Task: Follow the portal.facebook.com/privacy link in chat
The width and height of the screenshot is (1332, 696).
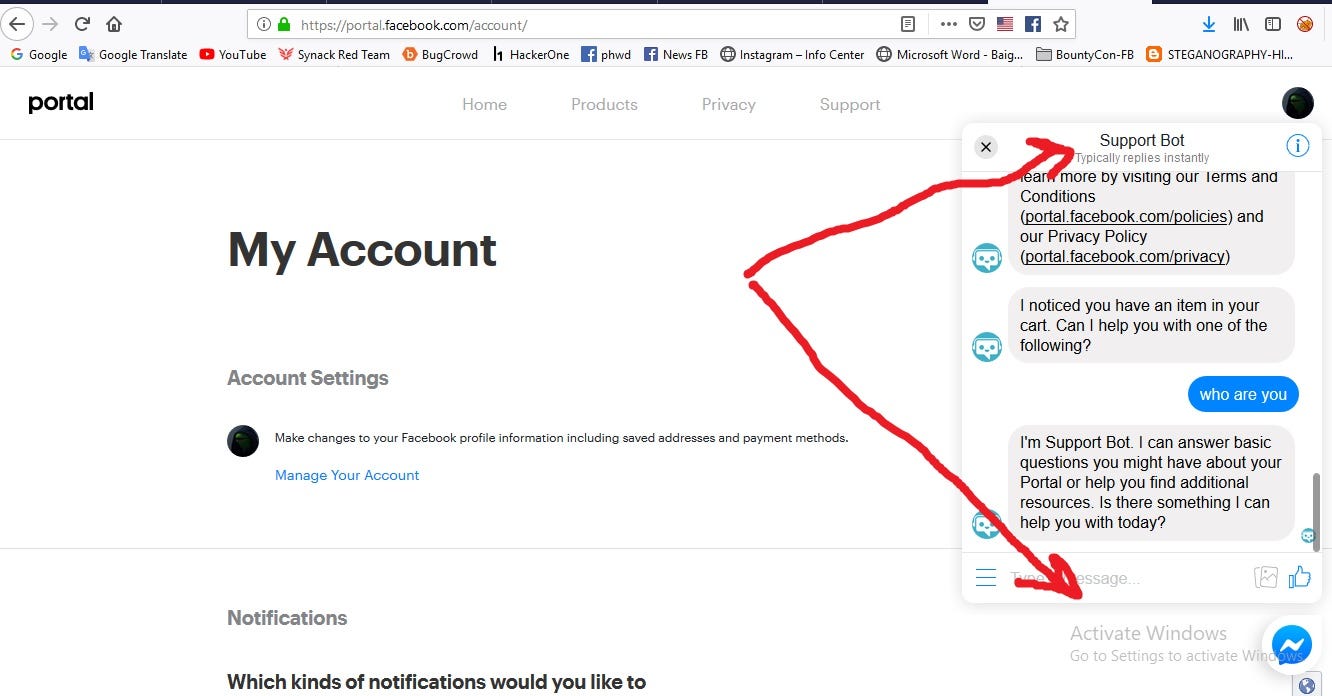Action: (1125, 256)
